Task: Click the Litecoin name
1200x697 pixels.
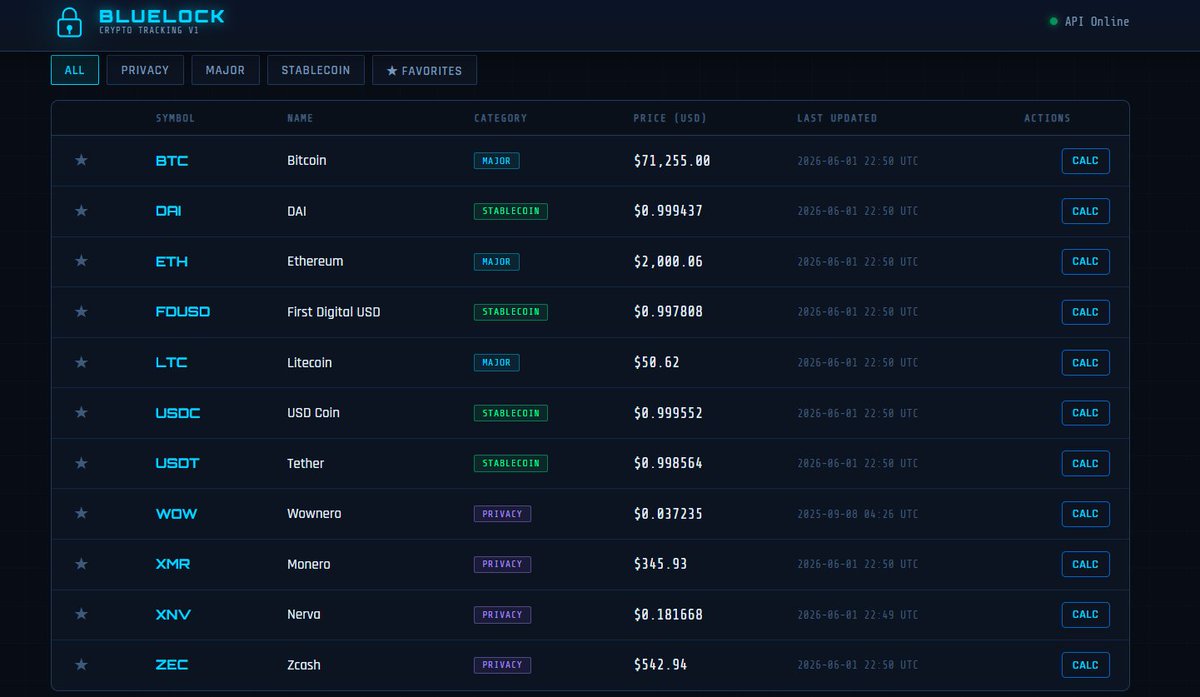Action: coord(309,362)
